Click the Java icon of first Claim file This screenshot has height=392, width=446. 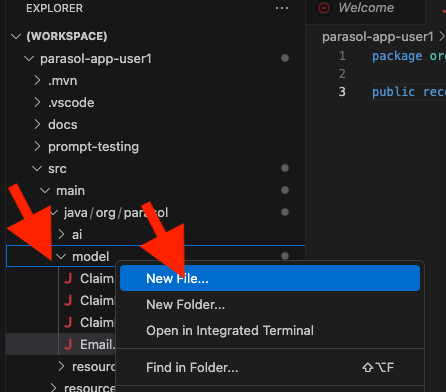click(x=68, y=278)
